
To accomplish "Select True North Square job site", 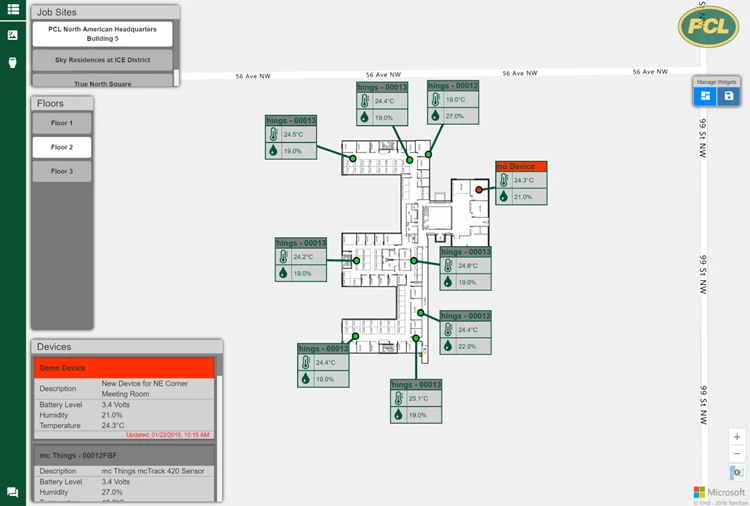I will click(102, 80).
